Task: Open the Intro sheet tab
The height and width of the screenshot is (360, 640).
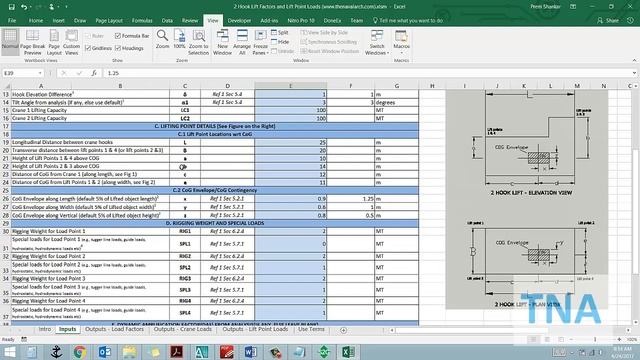Action: [x=44, y=329]
